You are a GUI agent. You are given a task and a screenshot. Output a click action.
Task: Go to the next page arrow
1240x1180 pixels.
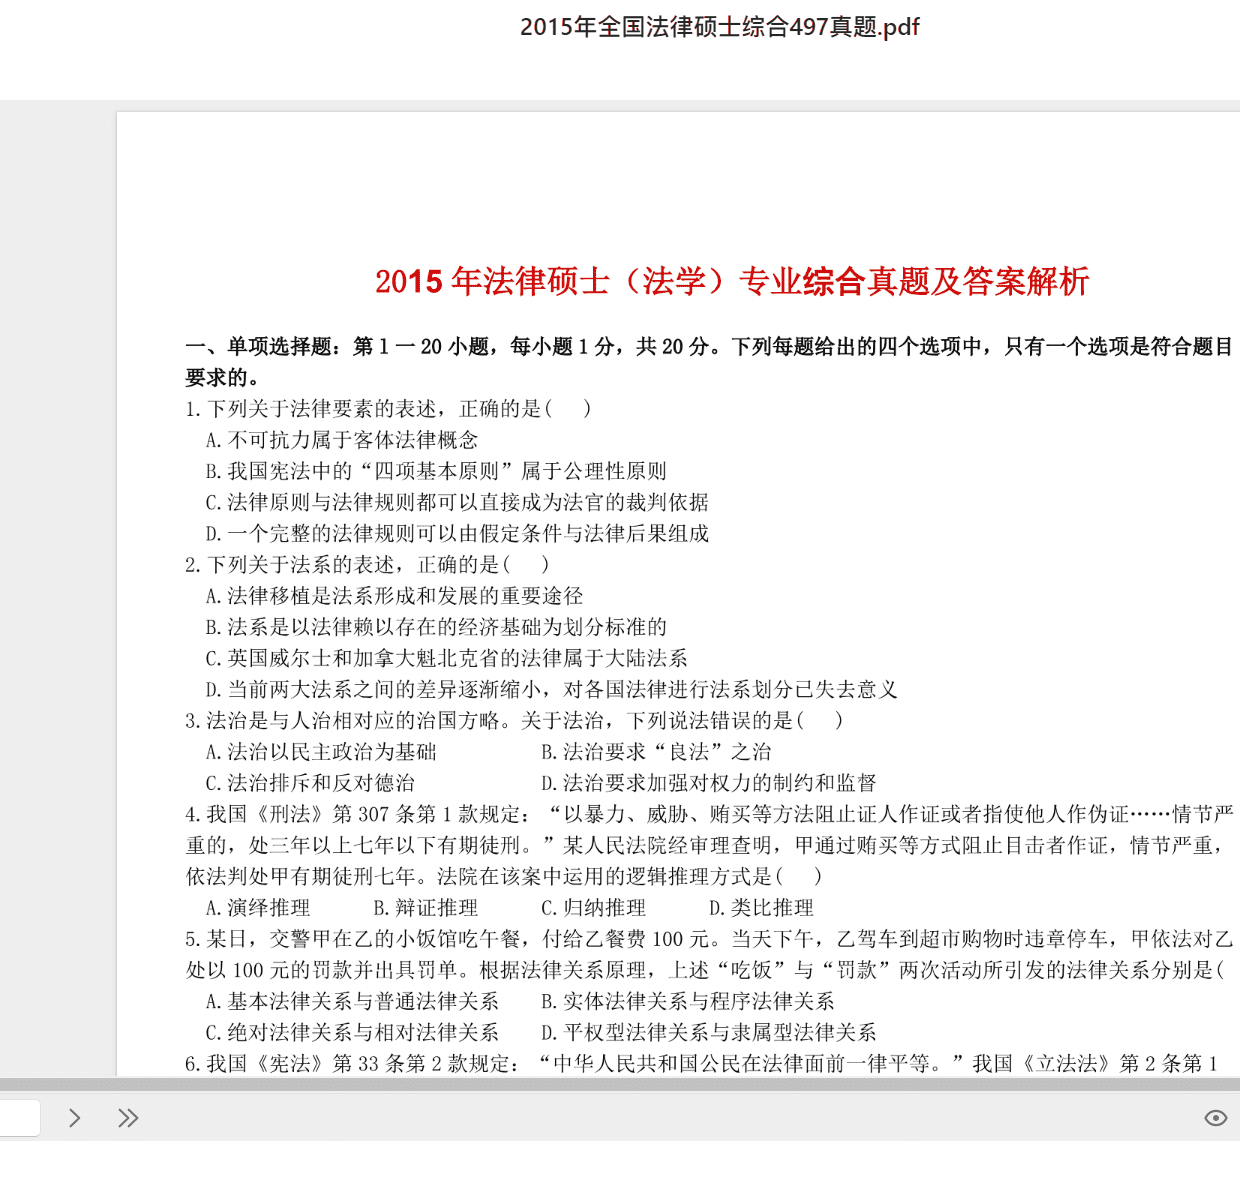(x=74, y=1118)
